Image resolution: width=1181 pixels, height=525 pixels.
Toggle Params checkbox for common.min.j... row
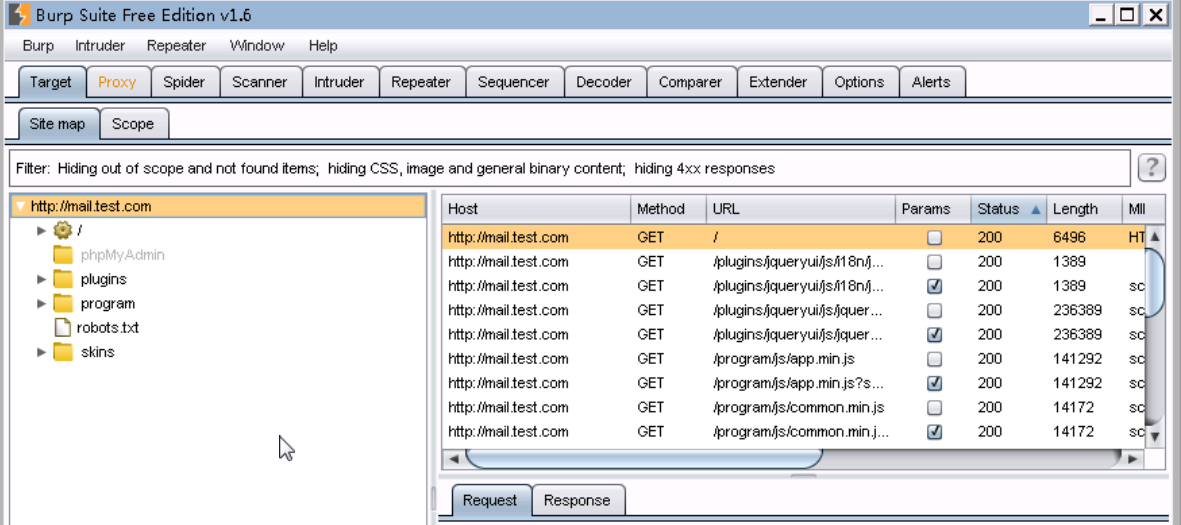tap(935, 432)
